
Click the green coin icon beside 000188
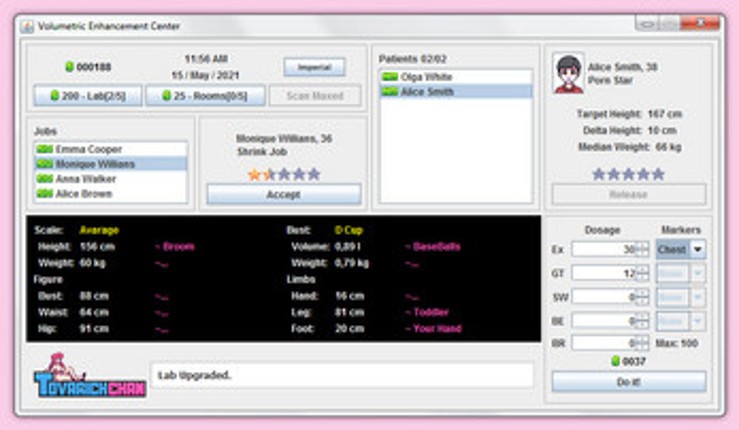(70, 67)
